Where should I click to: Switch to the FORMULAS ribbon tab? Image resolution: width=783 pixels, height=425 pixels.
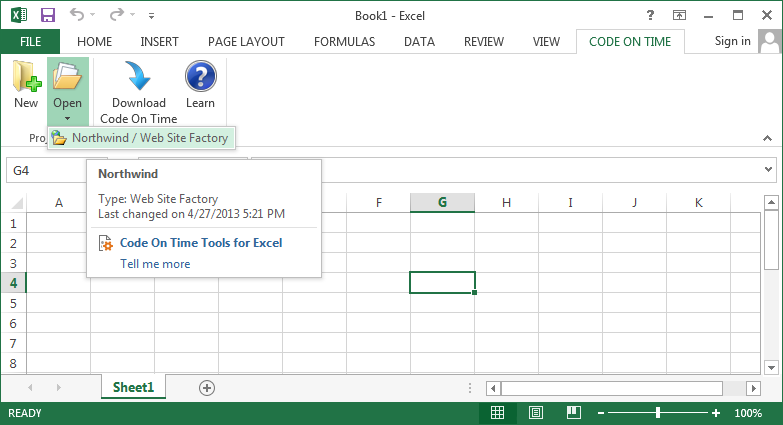(x=344, y=41)
